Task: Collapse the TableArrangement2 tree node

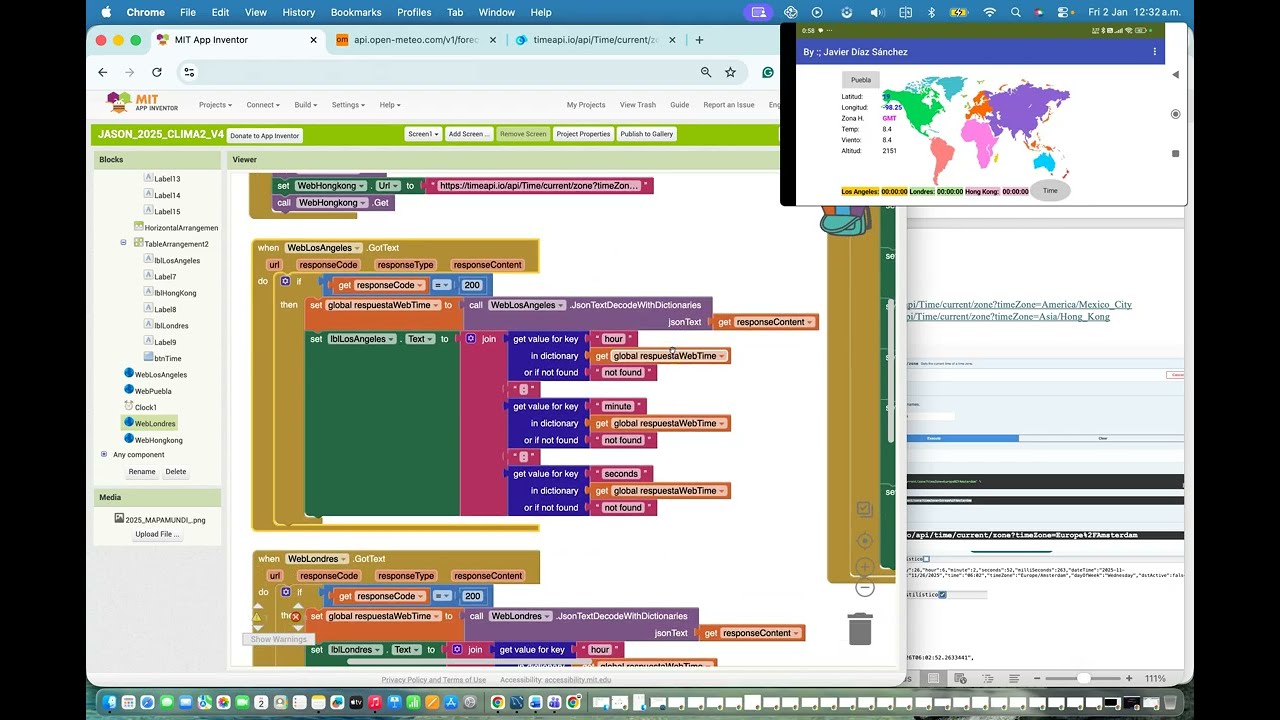Action: [124, 243]
